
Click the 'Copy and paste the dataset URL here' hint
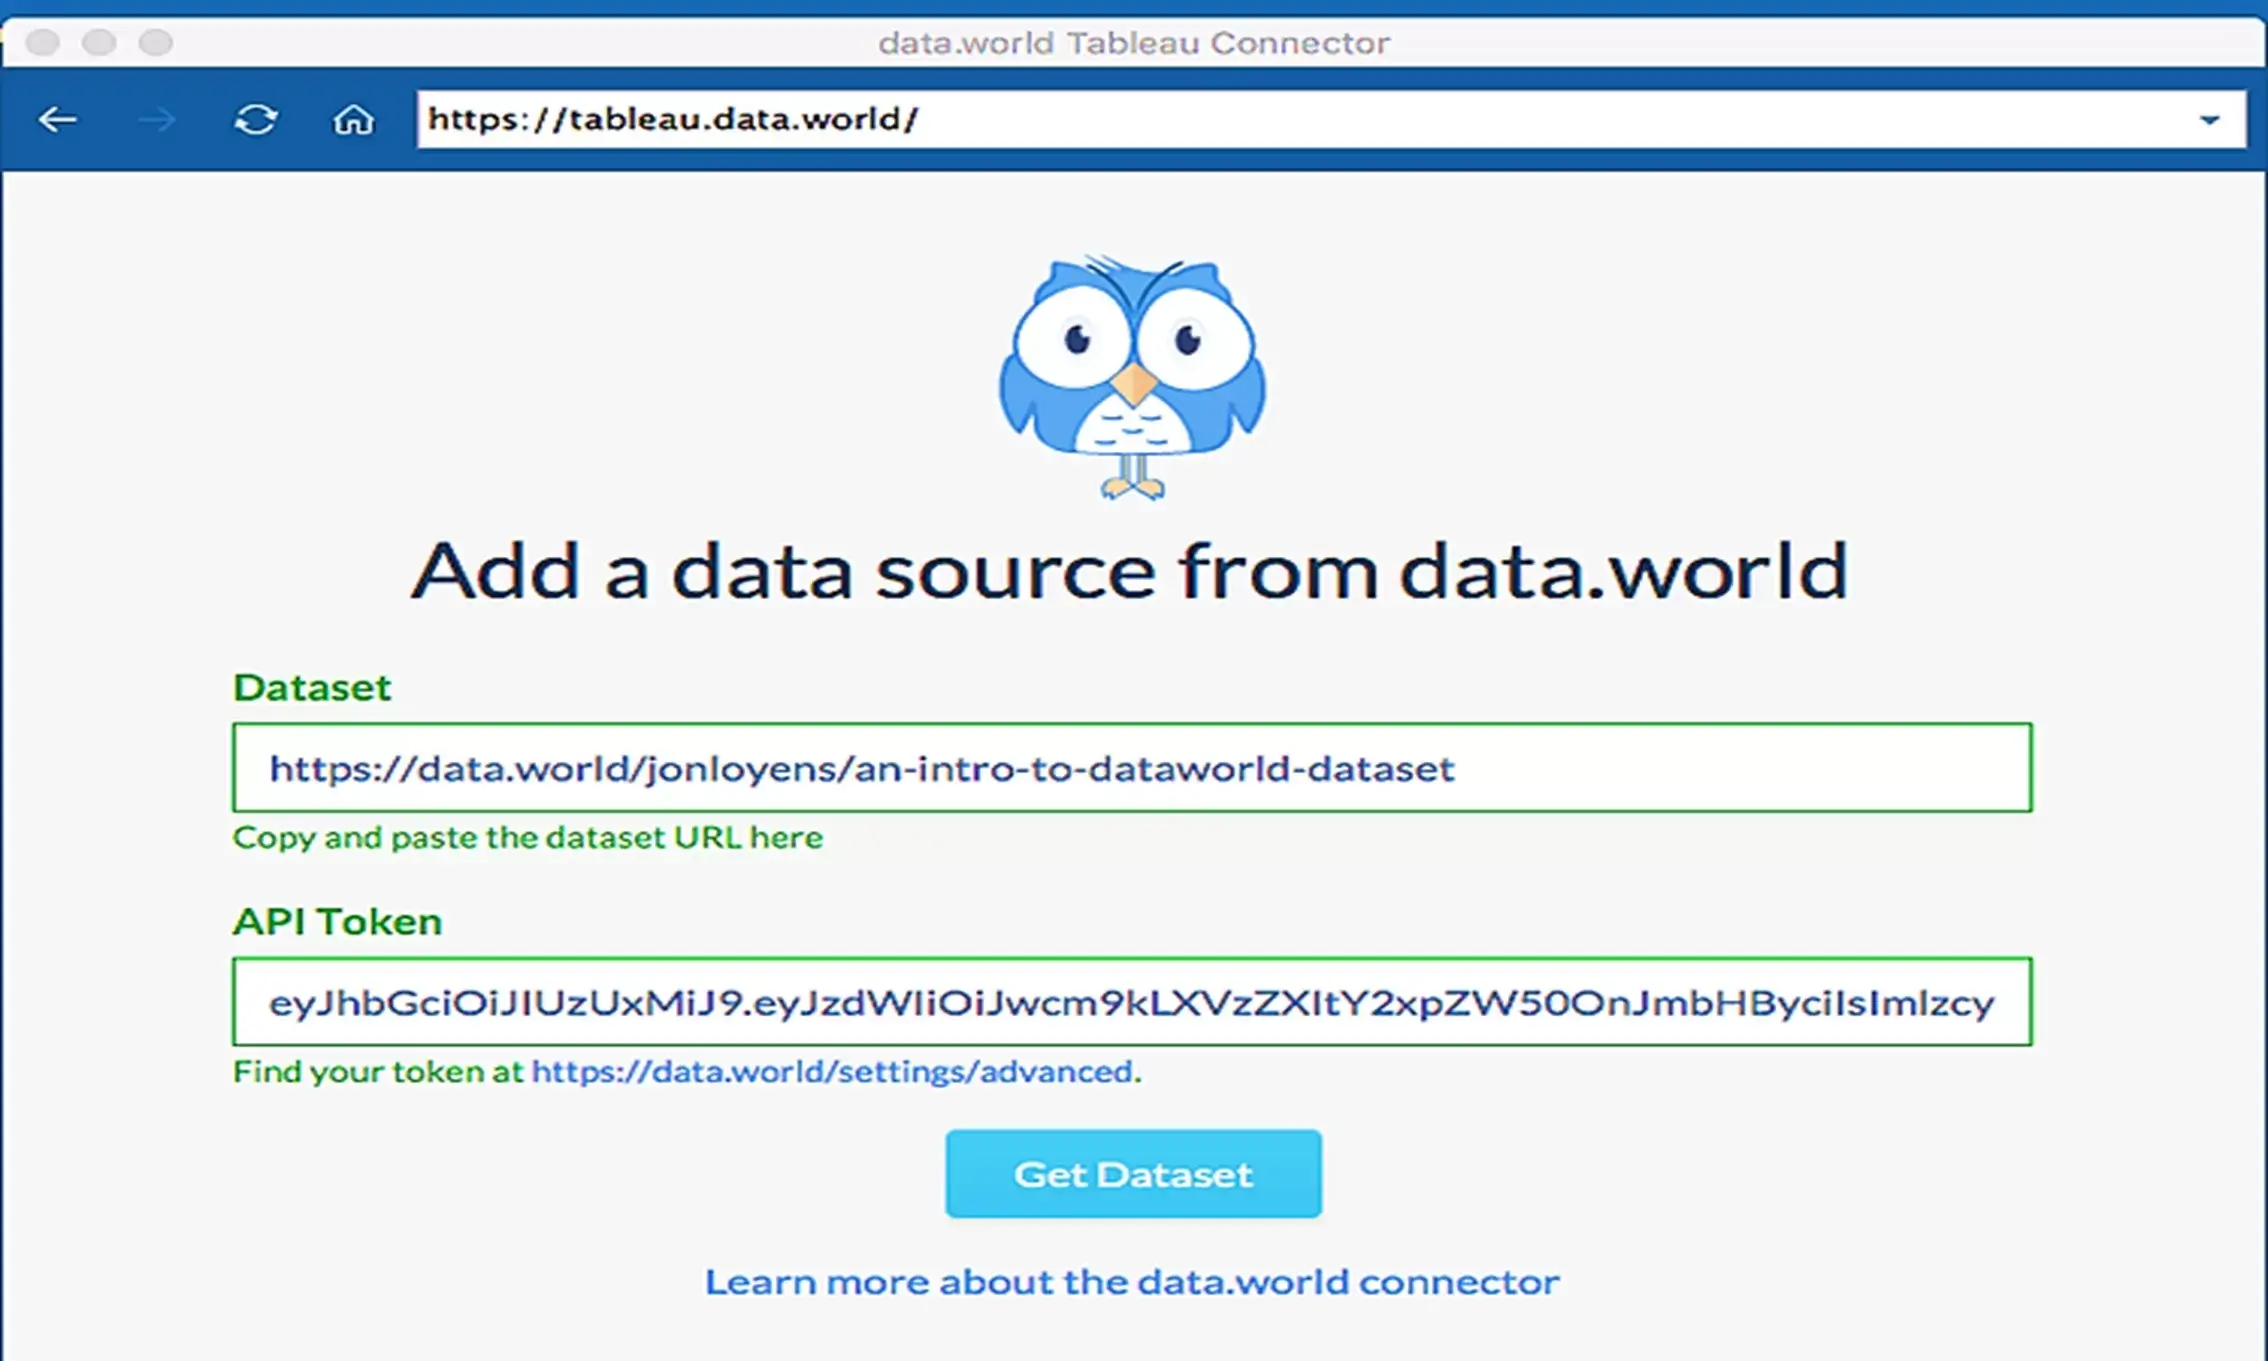click(x=528, y=838)
